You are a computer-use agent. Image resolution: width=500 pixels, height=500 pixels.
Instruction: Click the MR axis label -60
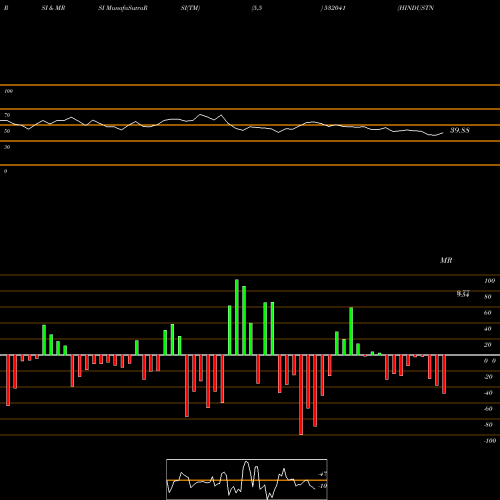click(x=488, y=409)
